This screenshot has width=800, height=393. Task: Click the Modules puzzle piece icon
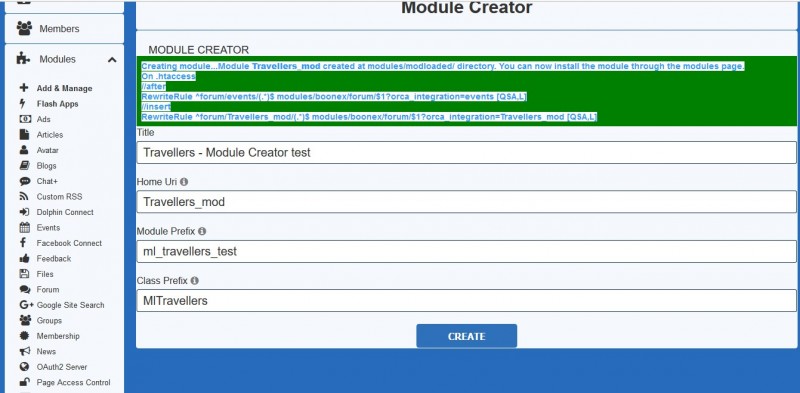(23, 59)
